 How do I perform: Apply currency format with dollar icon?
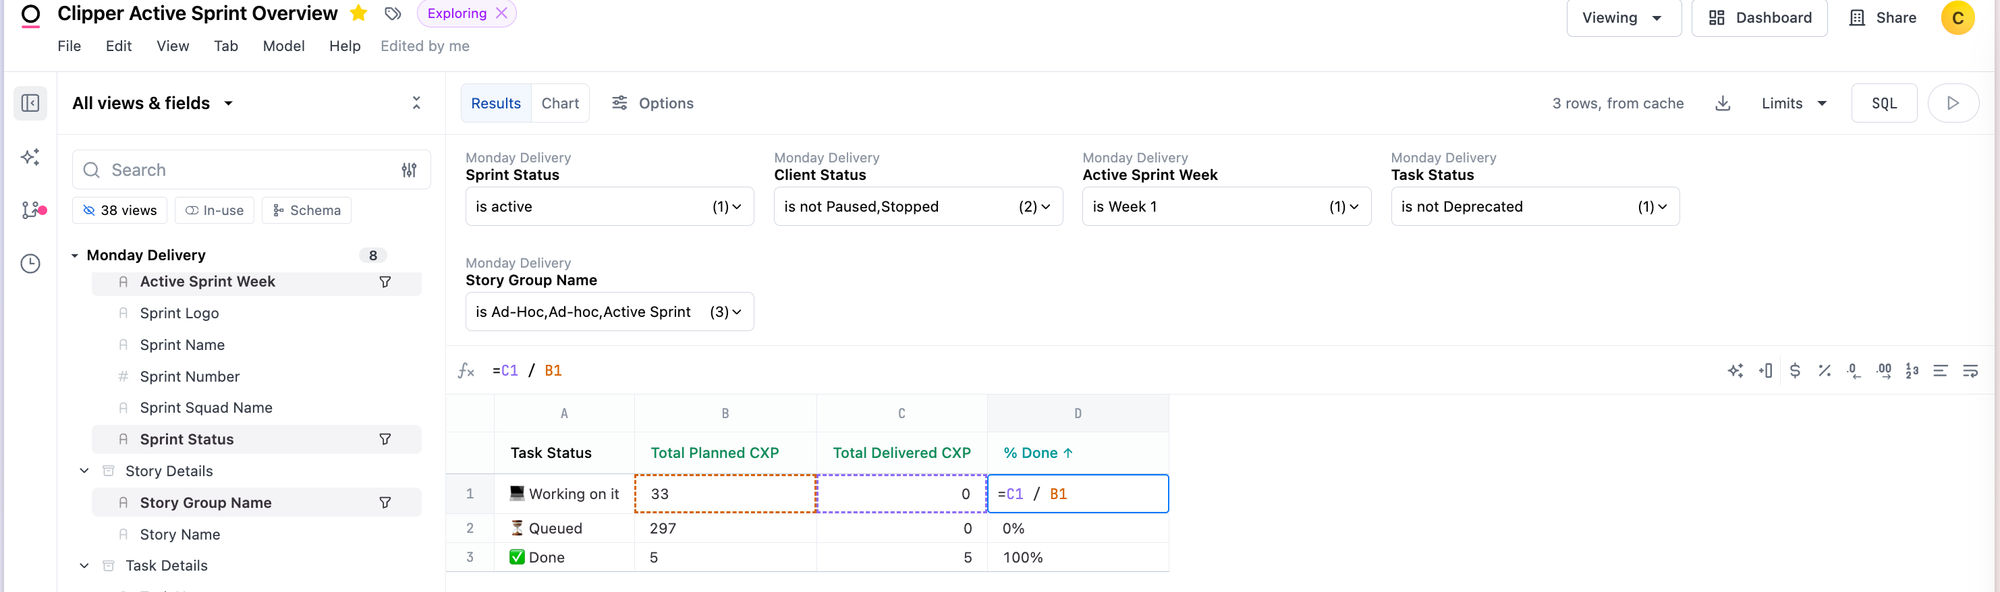[1795, 371]
